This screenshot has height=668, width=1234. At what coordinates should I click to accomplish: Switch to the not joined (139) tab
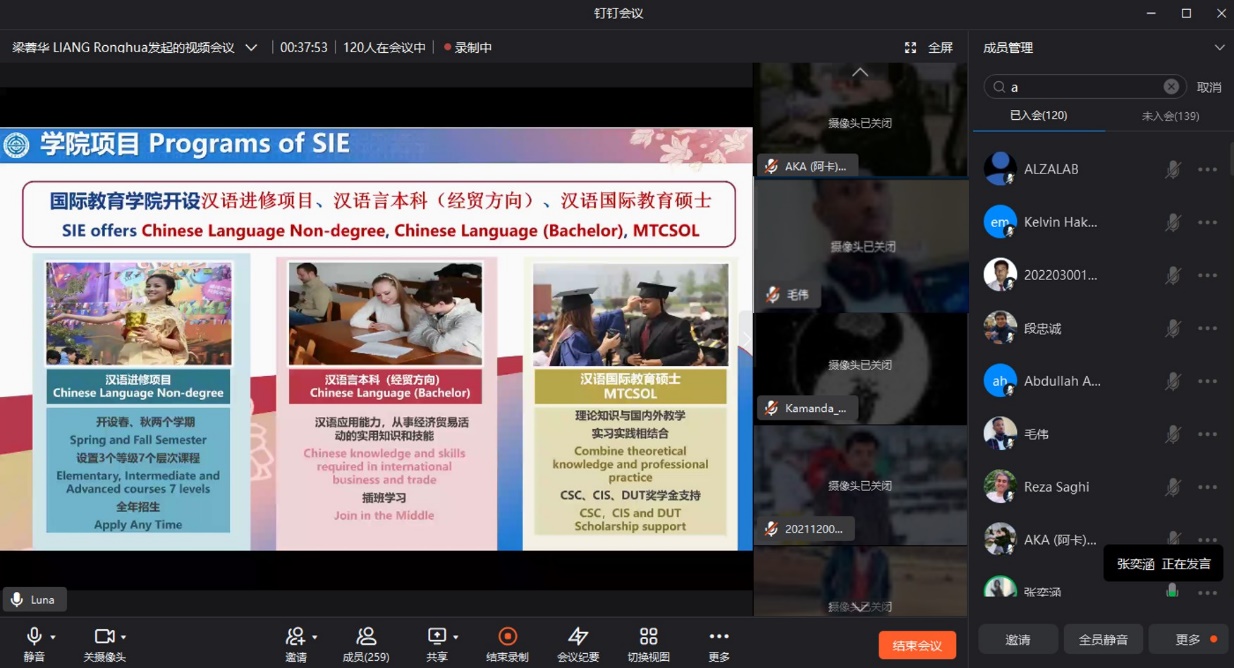1170,116
